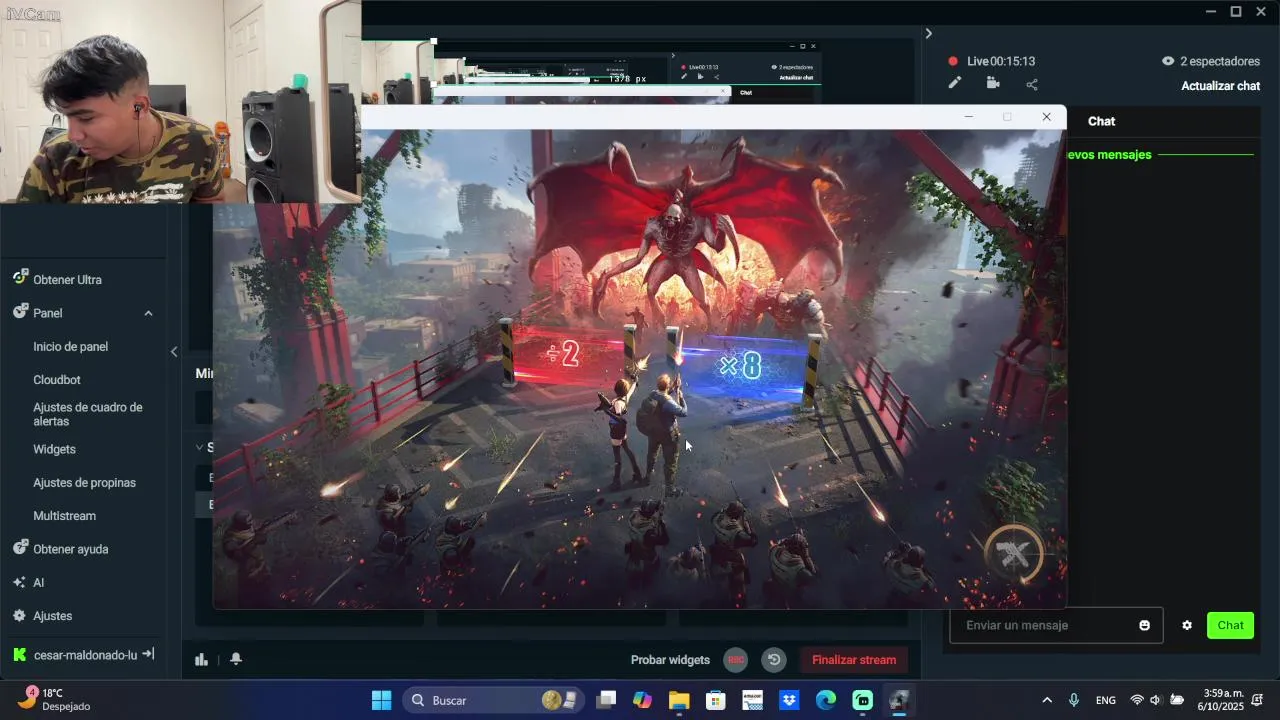Open Dropbox from taskbar

(x=789, y=700)
